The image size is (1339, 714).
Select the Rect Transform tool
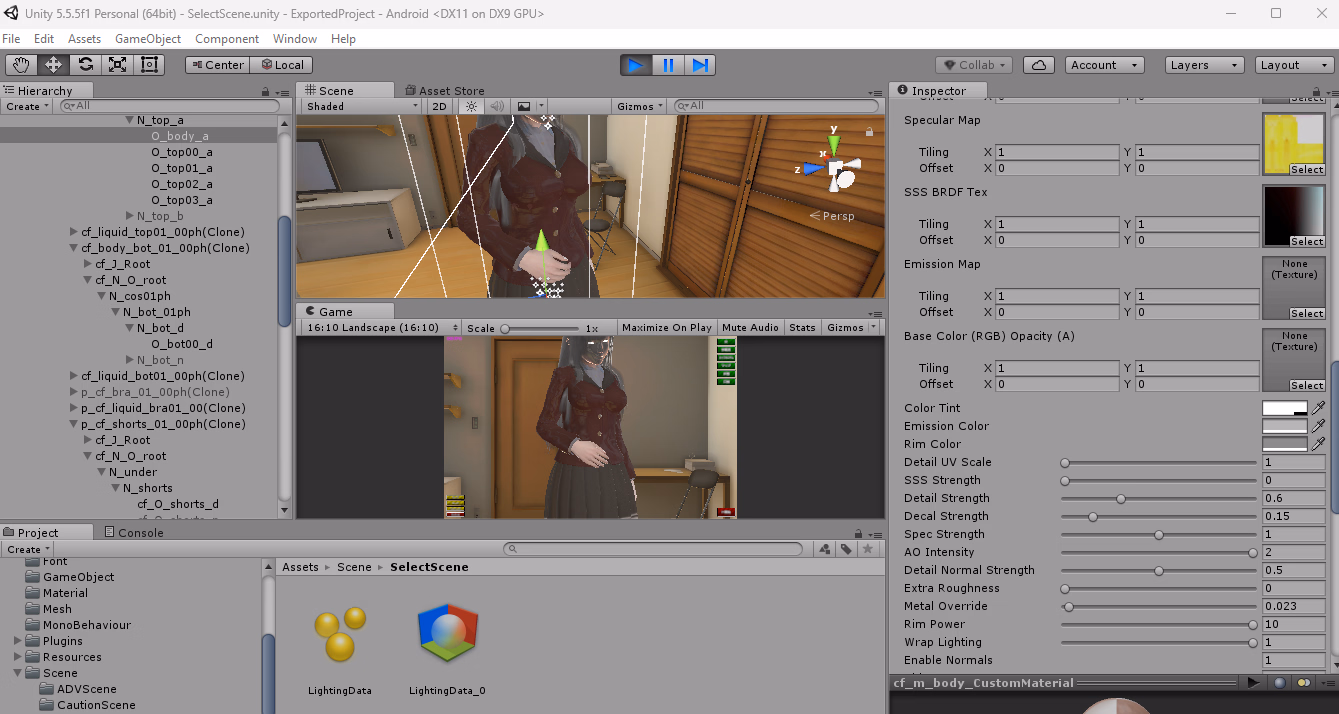150,65
